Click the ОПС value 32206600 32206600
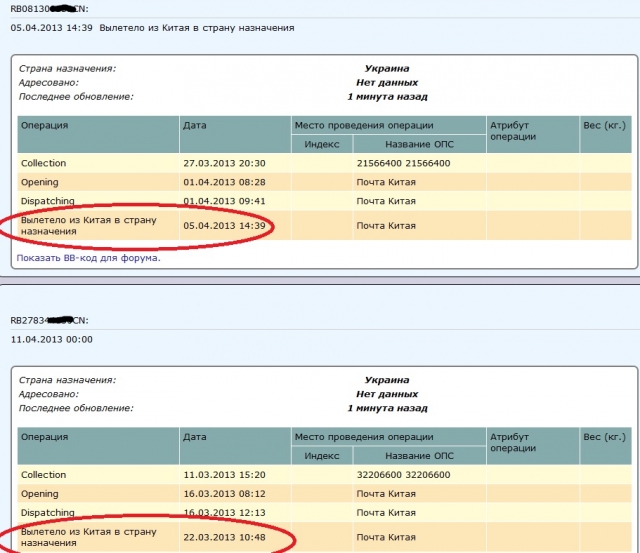Viewport: 640px width, 553px height. click(403, 475)
